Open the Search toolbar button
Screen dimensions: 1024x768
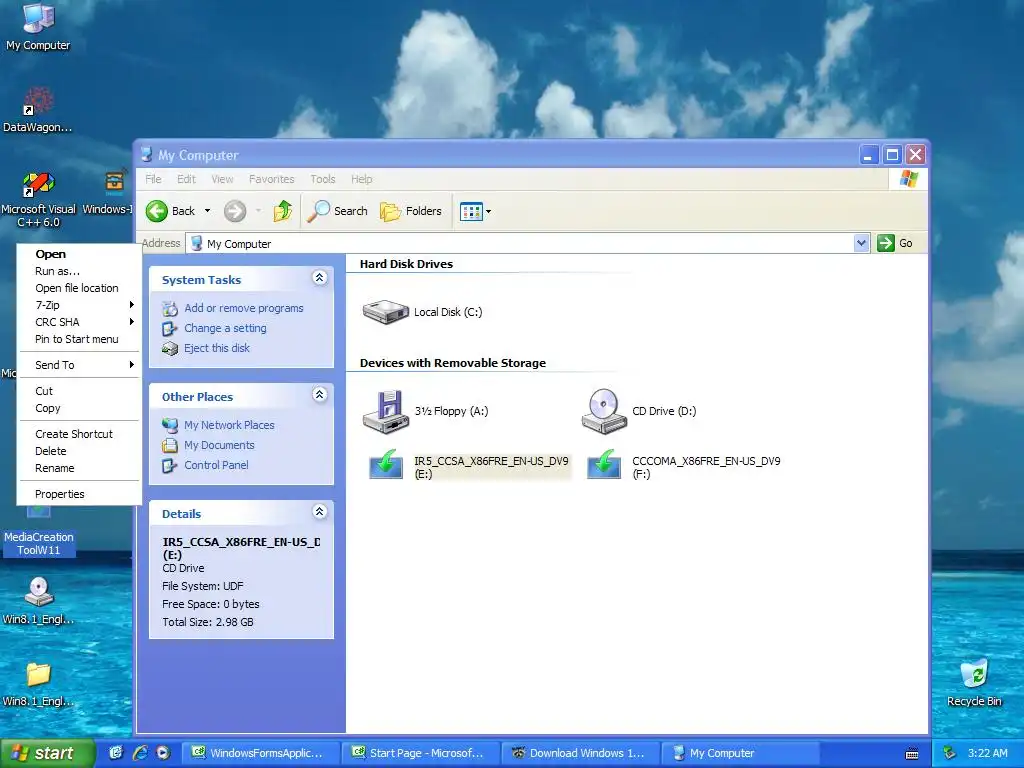337,211
